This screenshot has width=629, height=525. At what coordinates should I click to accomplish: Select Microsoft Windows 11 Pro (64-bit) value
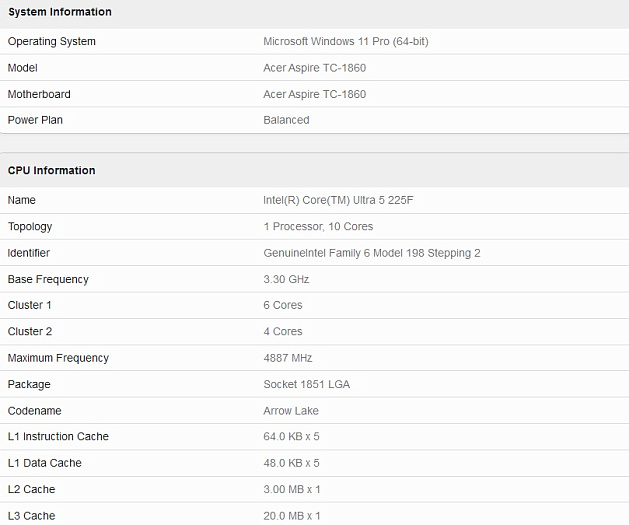(346, 41)
